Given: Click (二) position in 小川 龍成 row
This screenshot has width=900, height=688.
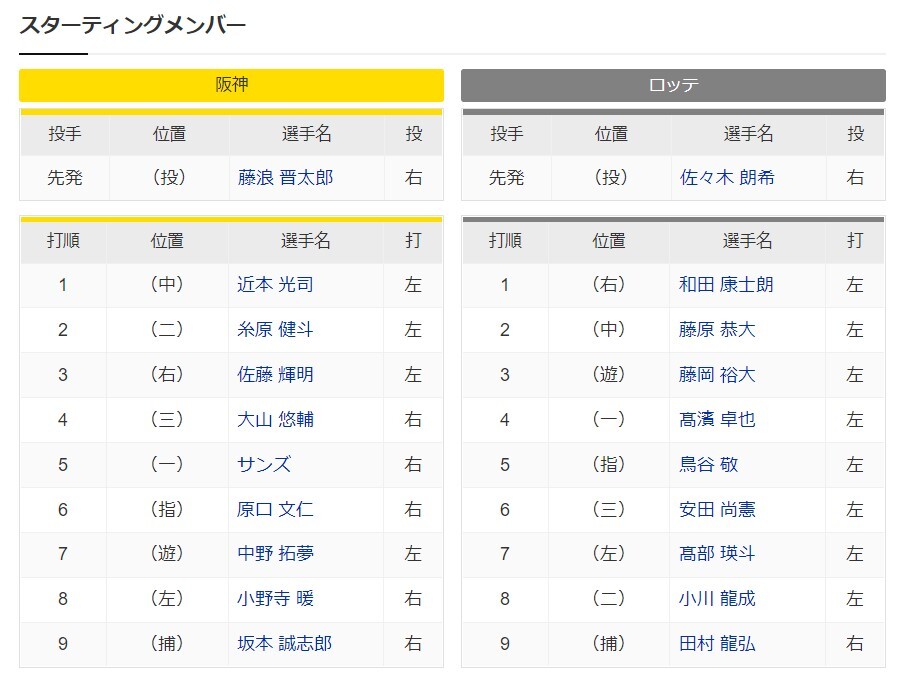Looking at the screenshot, I should point(609,598).
